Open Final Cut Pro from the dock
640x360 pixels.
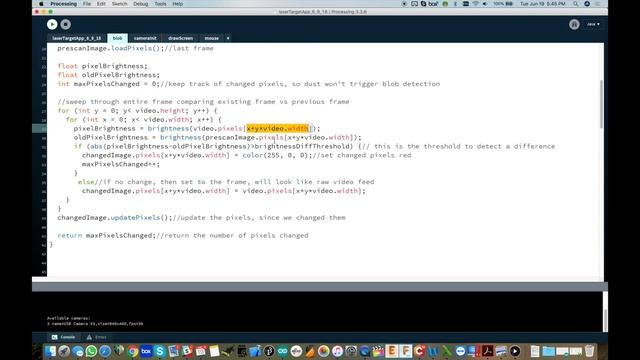[x=378, y=351]
